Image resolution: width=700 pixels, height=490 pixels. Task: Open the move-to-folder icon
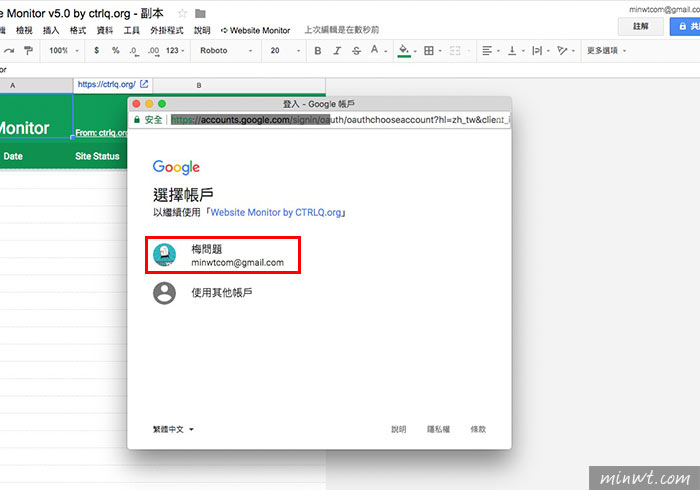(200, 14)
